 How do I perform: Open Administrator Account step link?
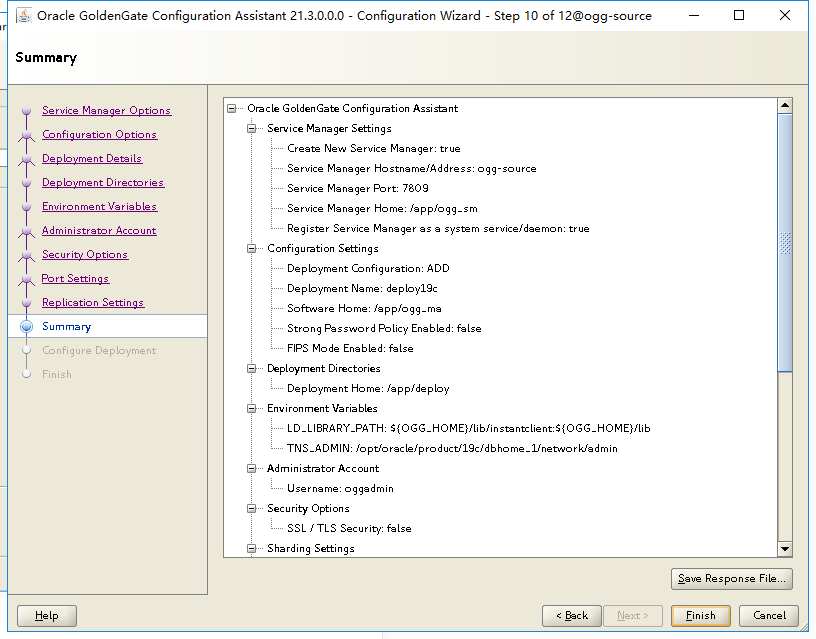coord(99,230)
